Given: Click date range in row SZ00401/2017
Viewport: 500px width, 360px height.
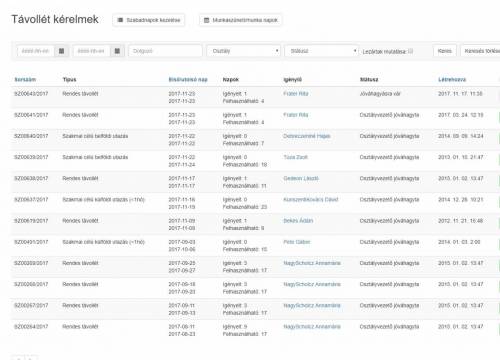Looking at the screenshot, I should 182,246.
